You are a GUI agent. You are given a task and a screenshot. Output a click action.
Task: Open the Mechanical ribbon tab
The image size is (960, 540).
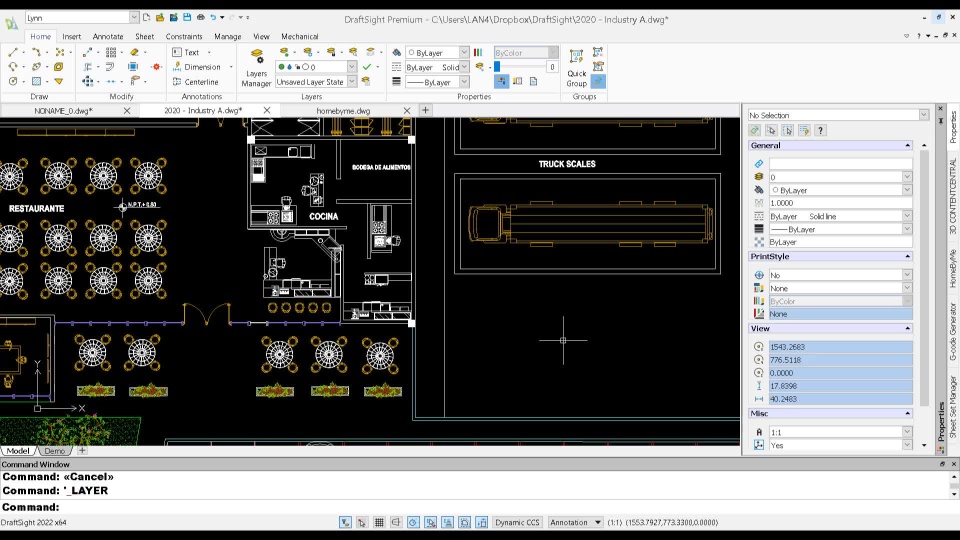(299, 37)
